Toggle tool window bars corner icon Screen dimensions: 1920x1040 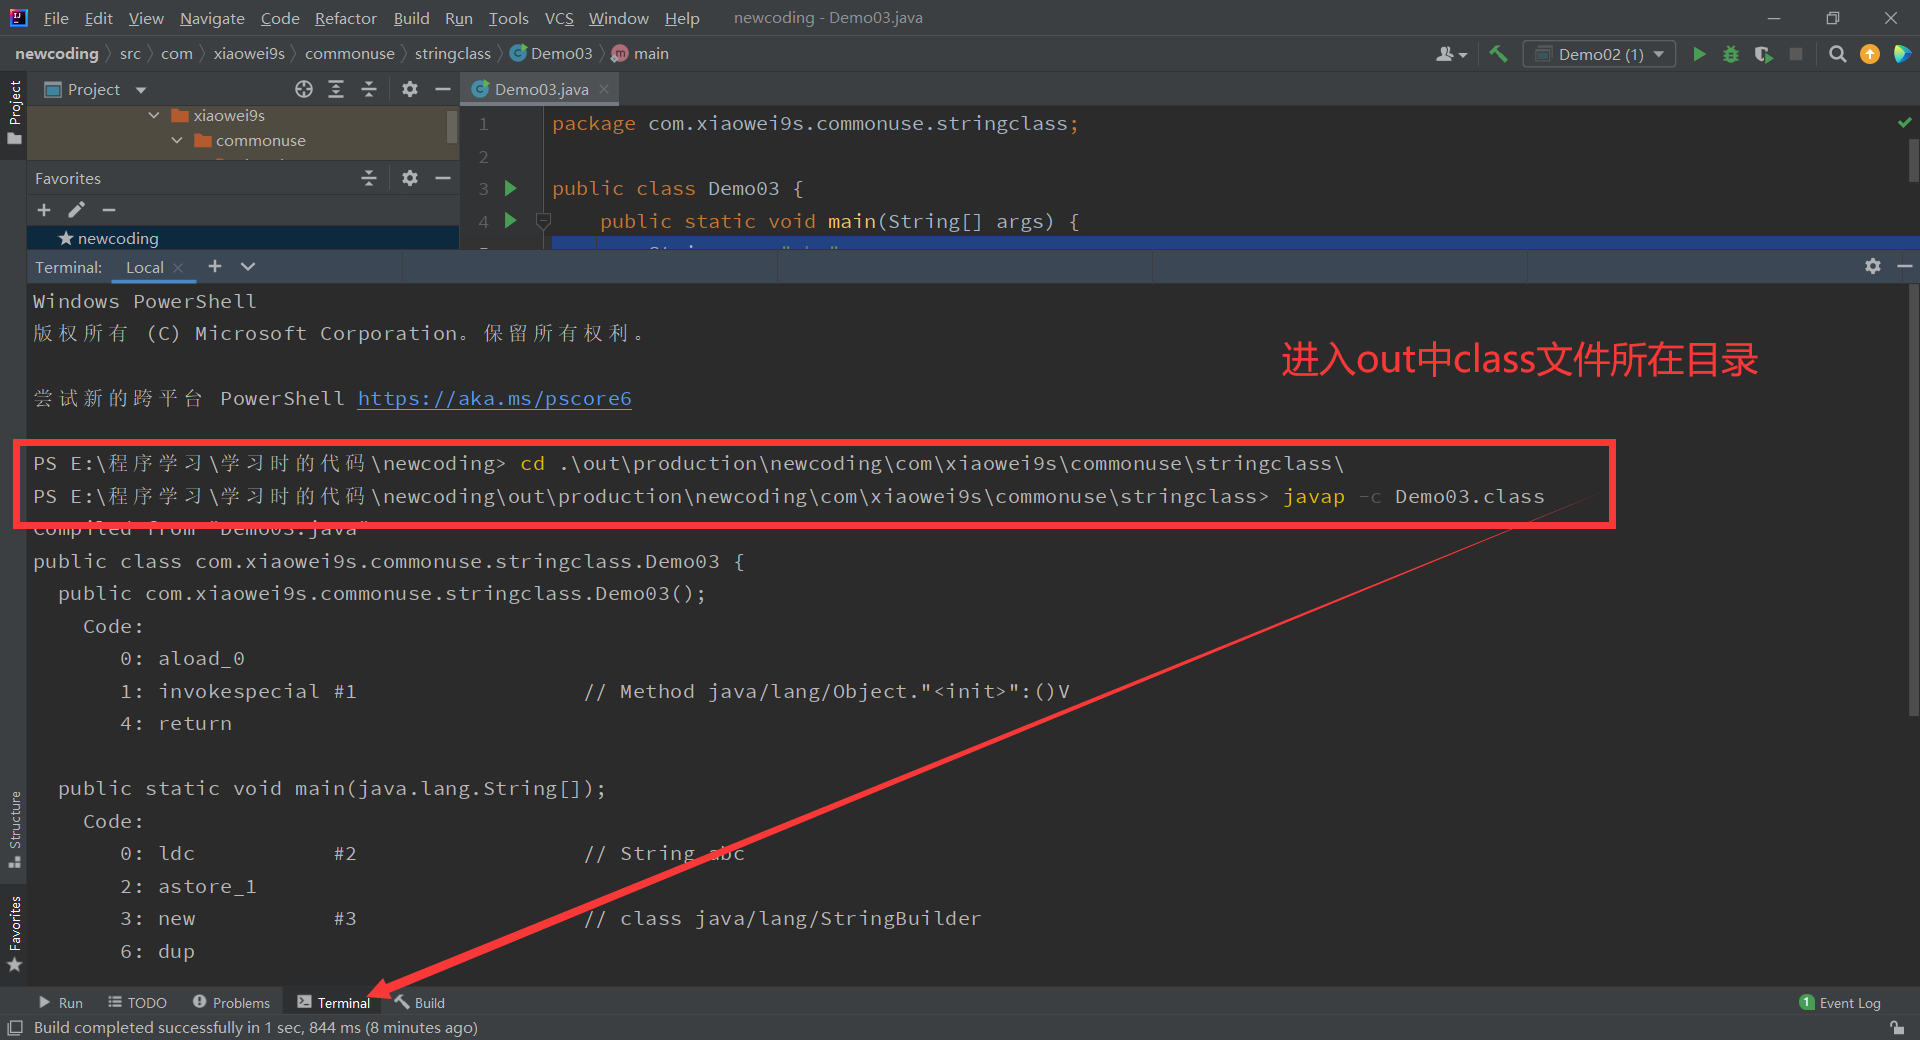[x=14, y=1028]
